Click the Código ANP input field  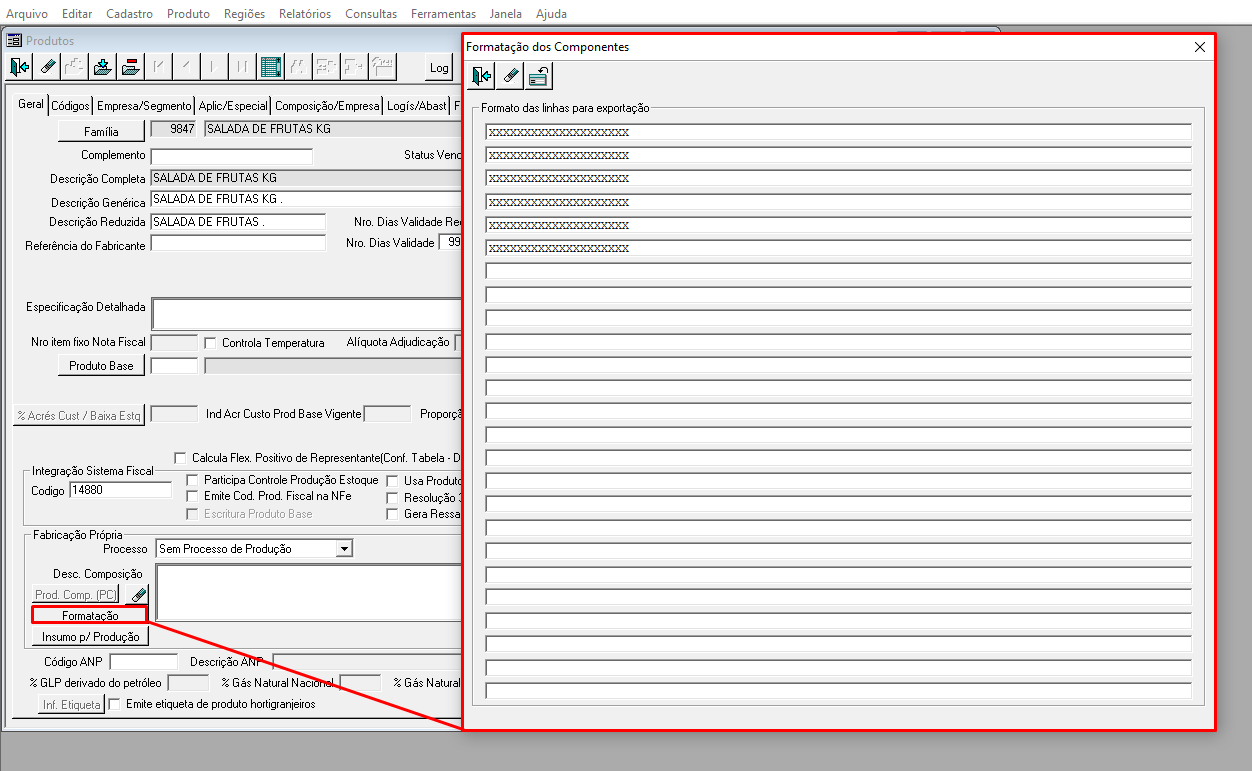click(x=143, y=662)
